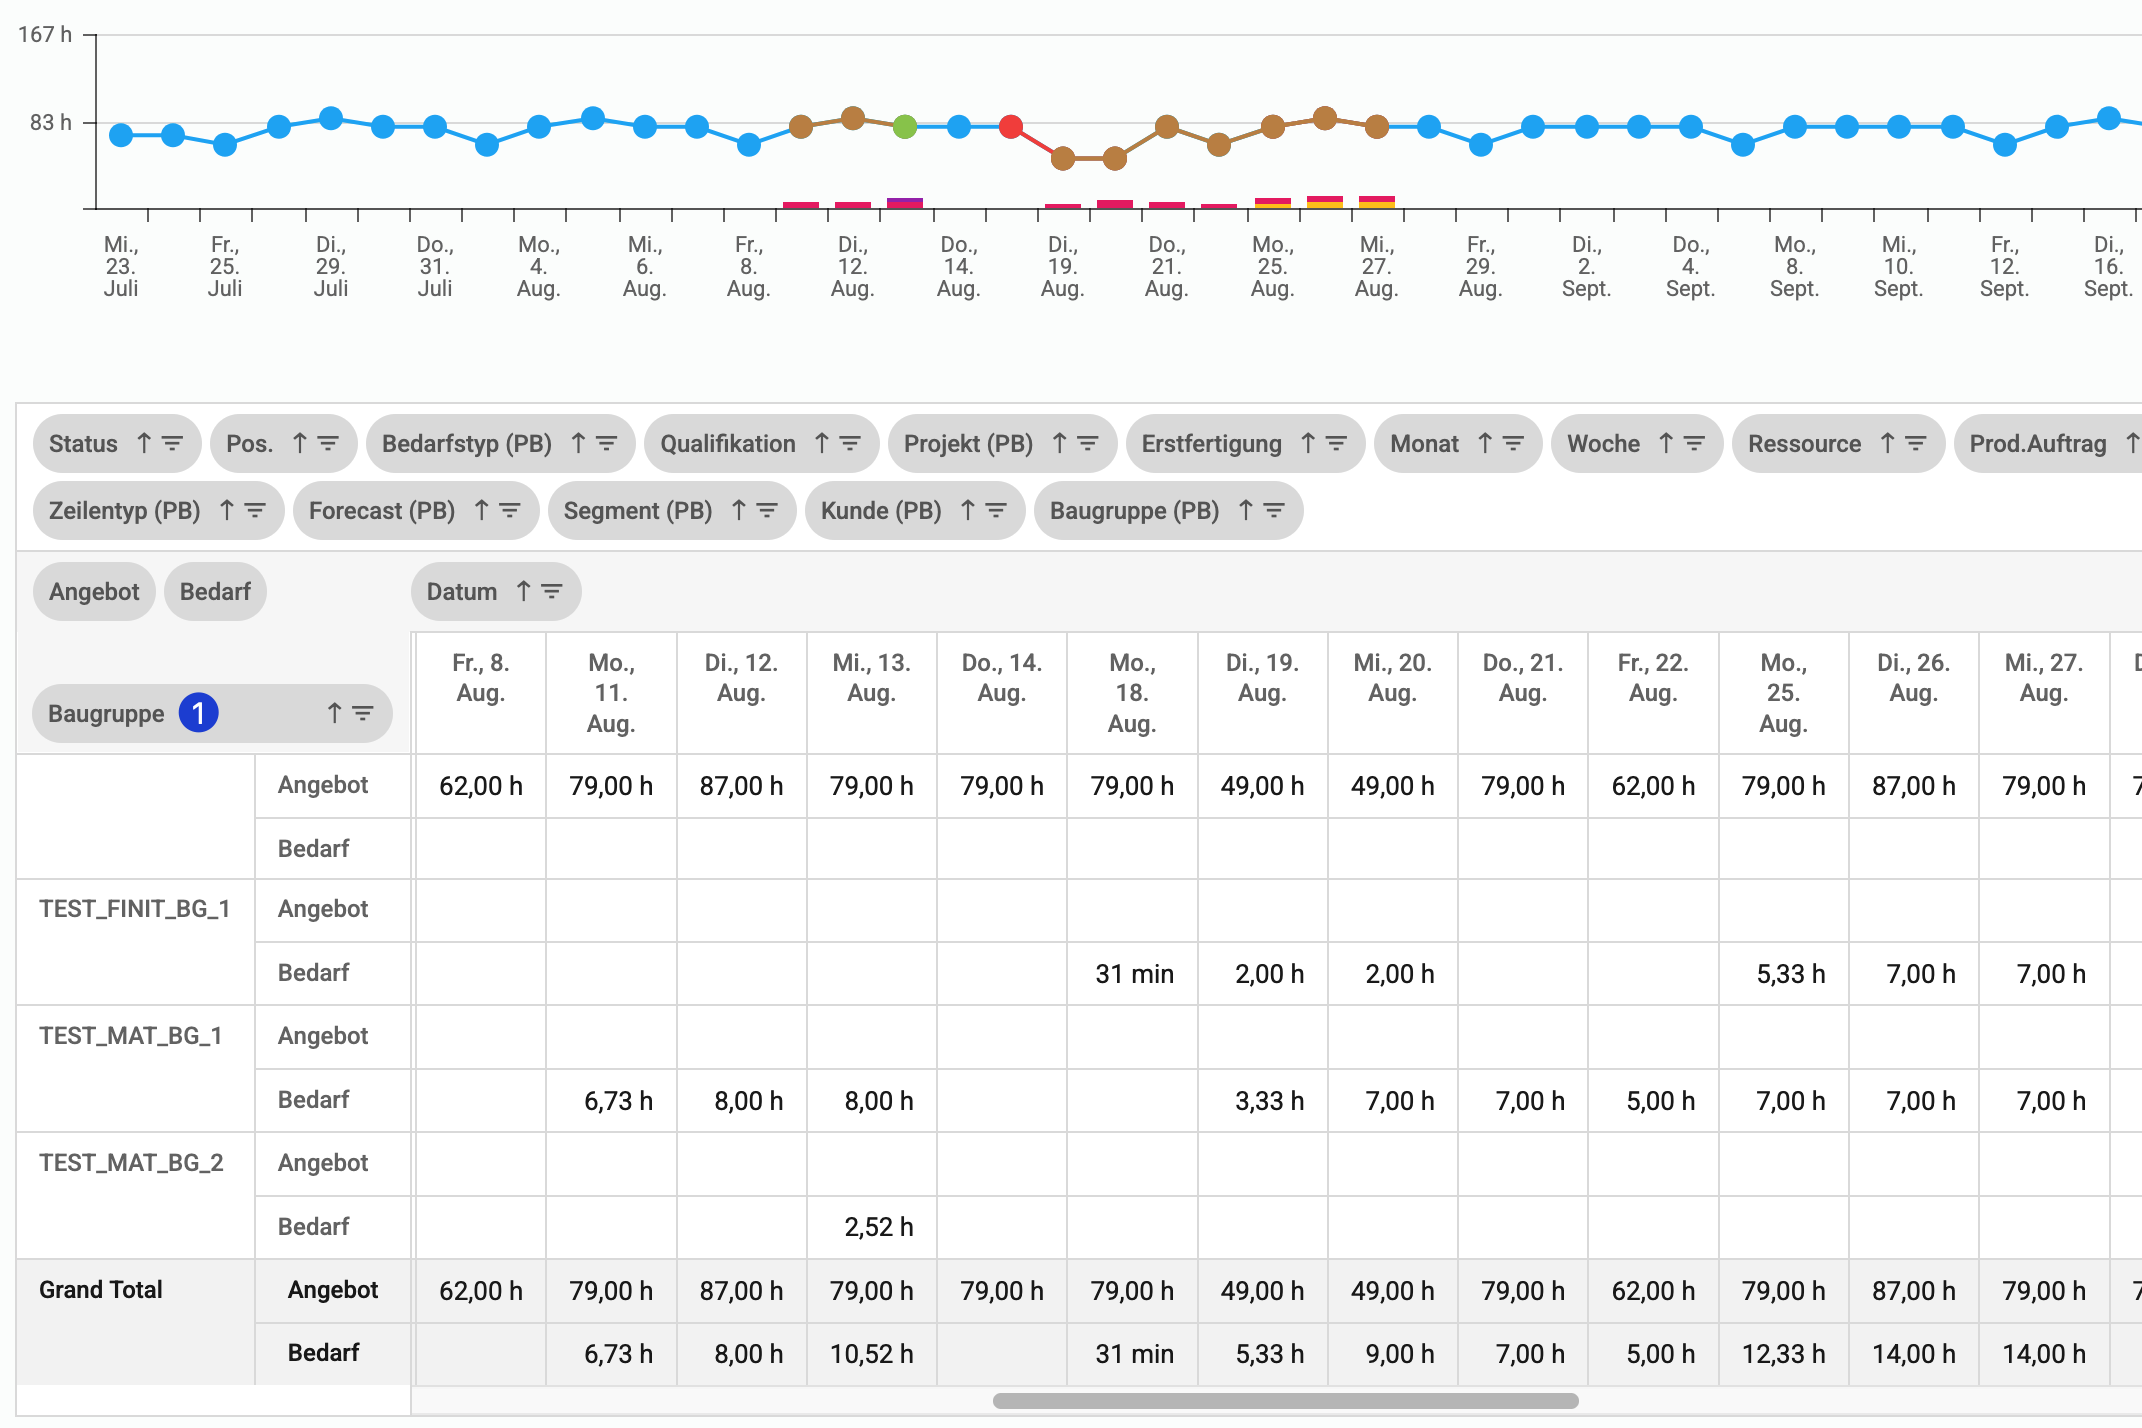Sort ascending by Woche chip arrow

point(1666,443)
